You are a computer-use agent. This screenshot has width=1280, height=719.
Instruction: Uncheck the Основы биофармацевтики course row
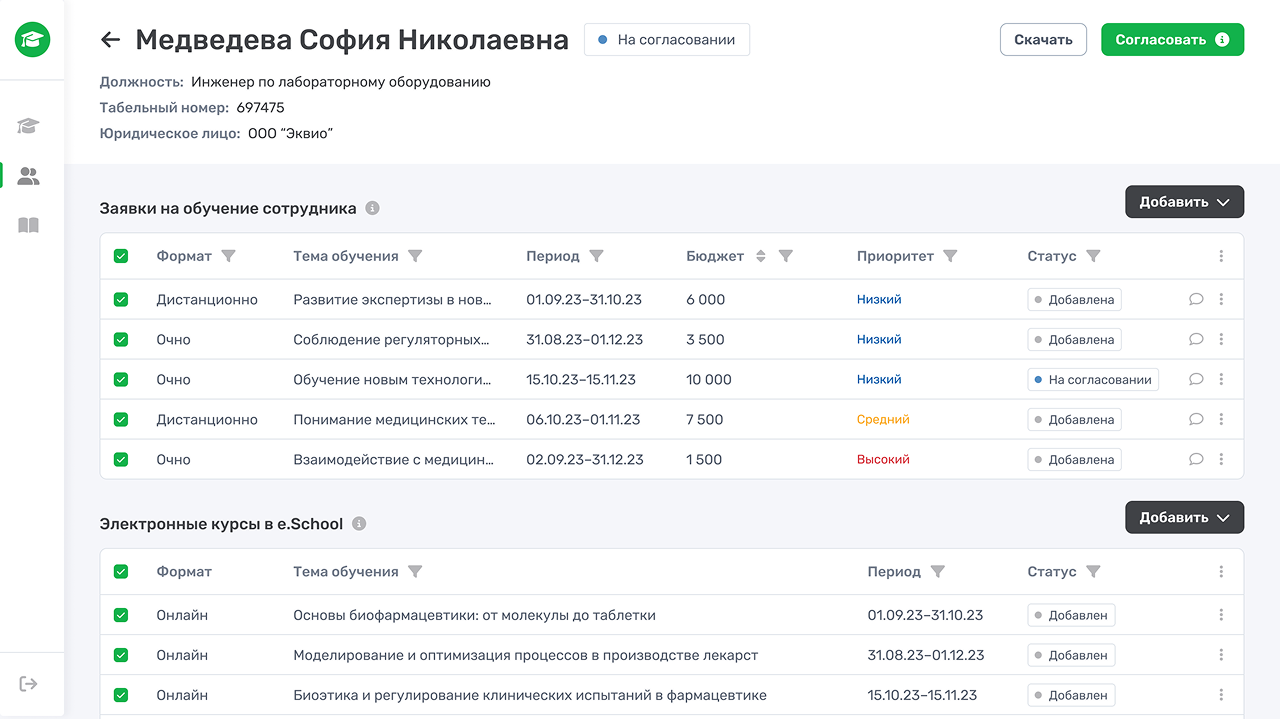[121, 615]
